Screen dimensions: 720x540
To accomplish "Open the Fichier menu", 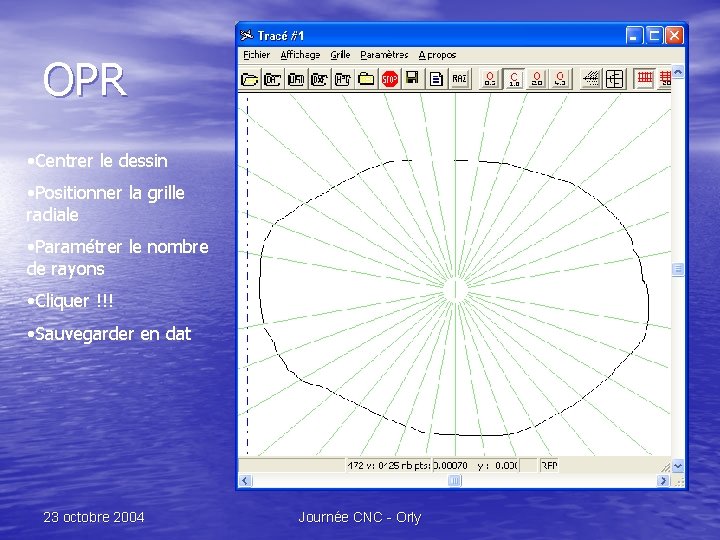I will coord(256,55).
